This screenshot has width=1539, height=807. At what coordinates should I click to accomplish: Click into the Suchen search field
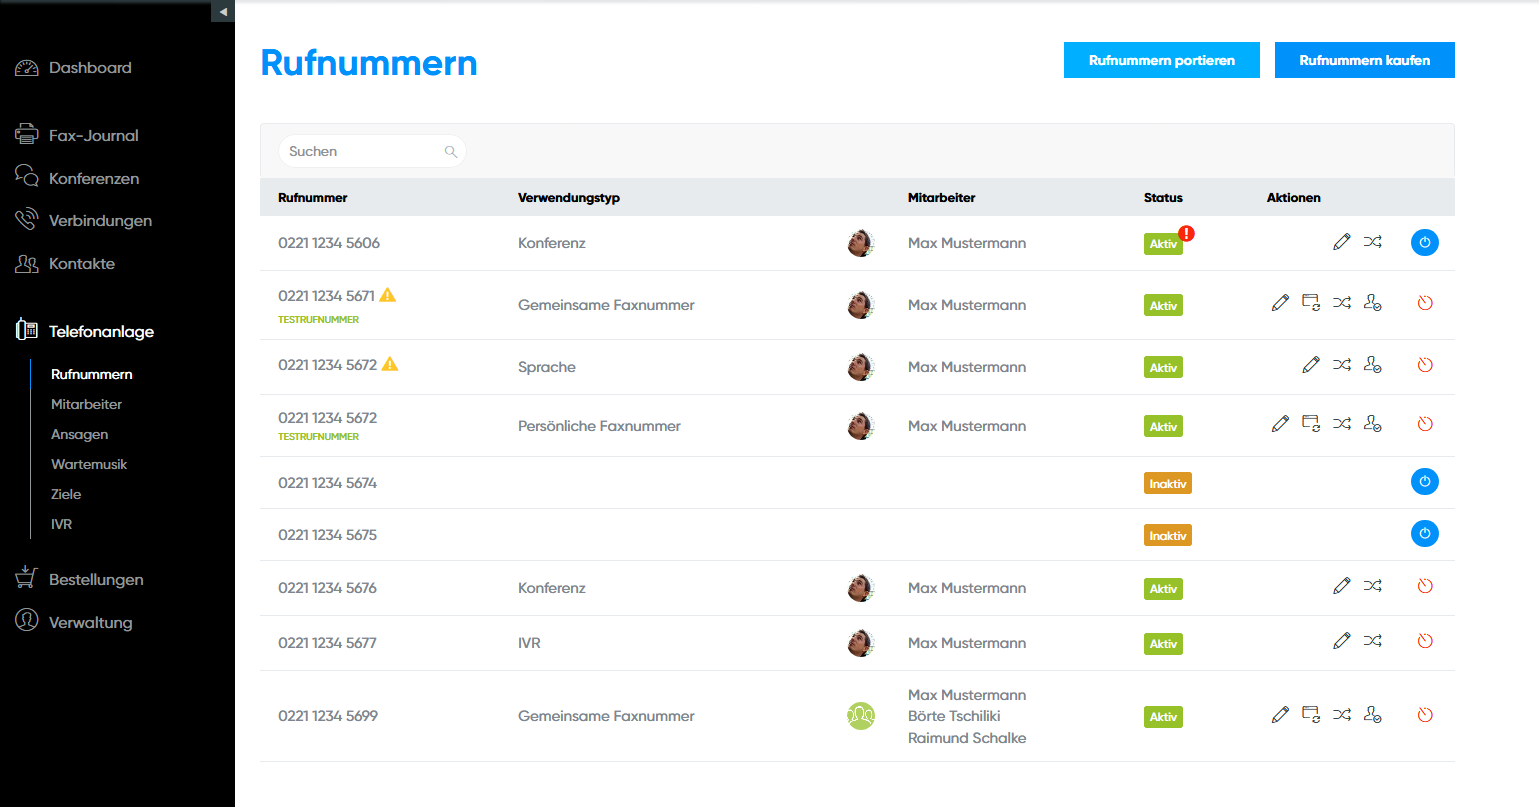tap(360, 152)
